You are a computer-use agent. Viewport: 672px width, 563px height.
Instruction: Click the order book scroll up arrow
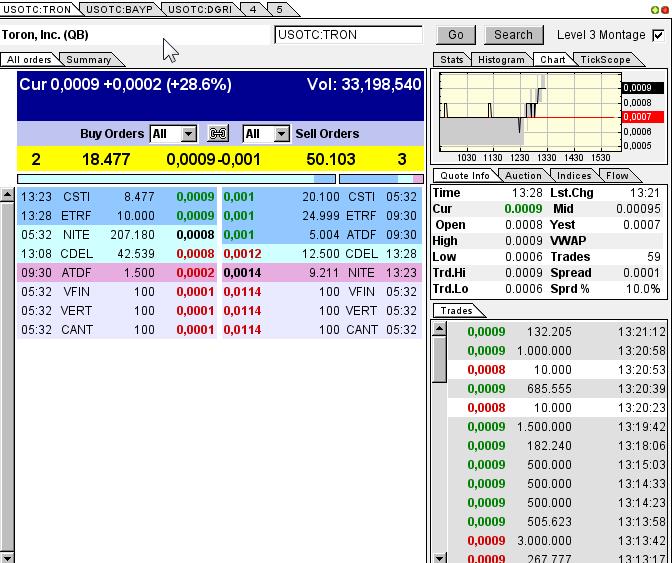coord(7,195)
